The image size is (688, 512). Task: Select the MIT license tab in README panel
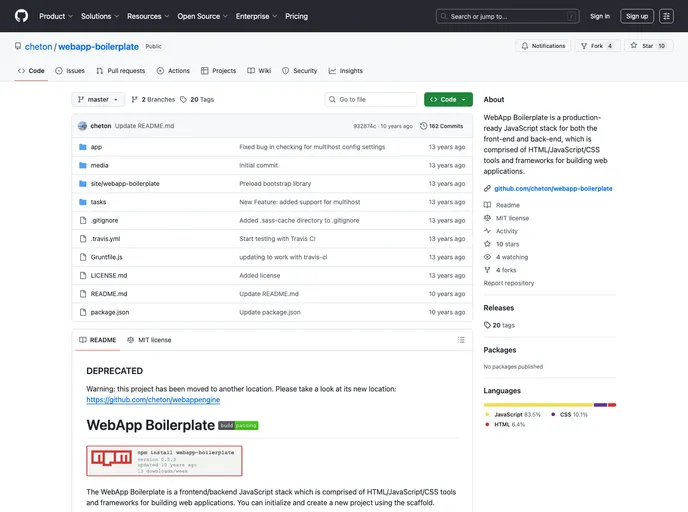pos(149,340)
